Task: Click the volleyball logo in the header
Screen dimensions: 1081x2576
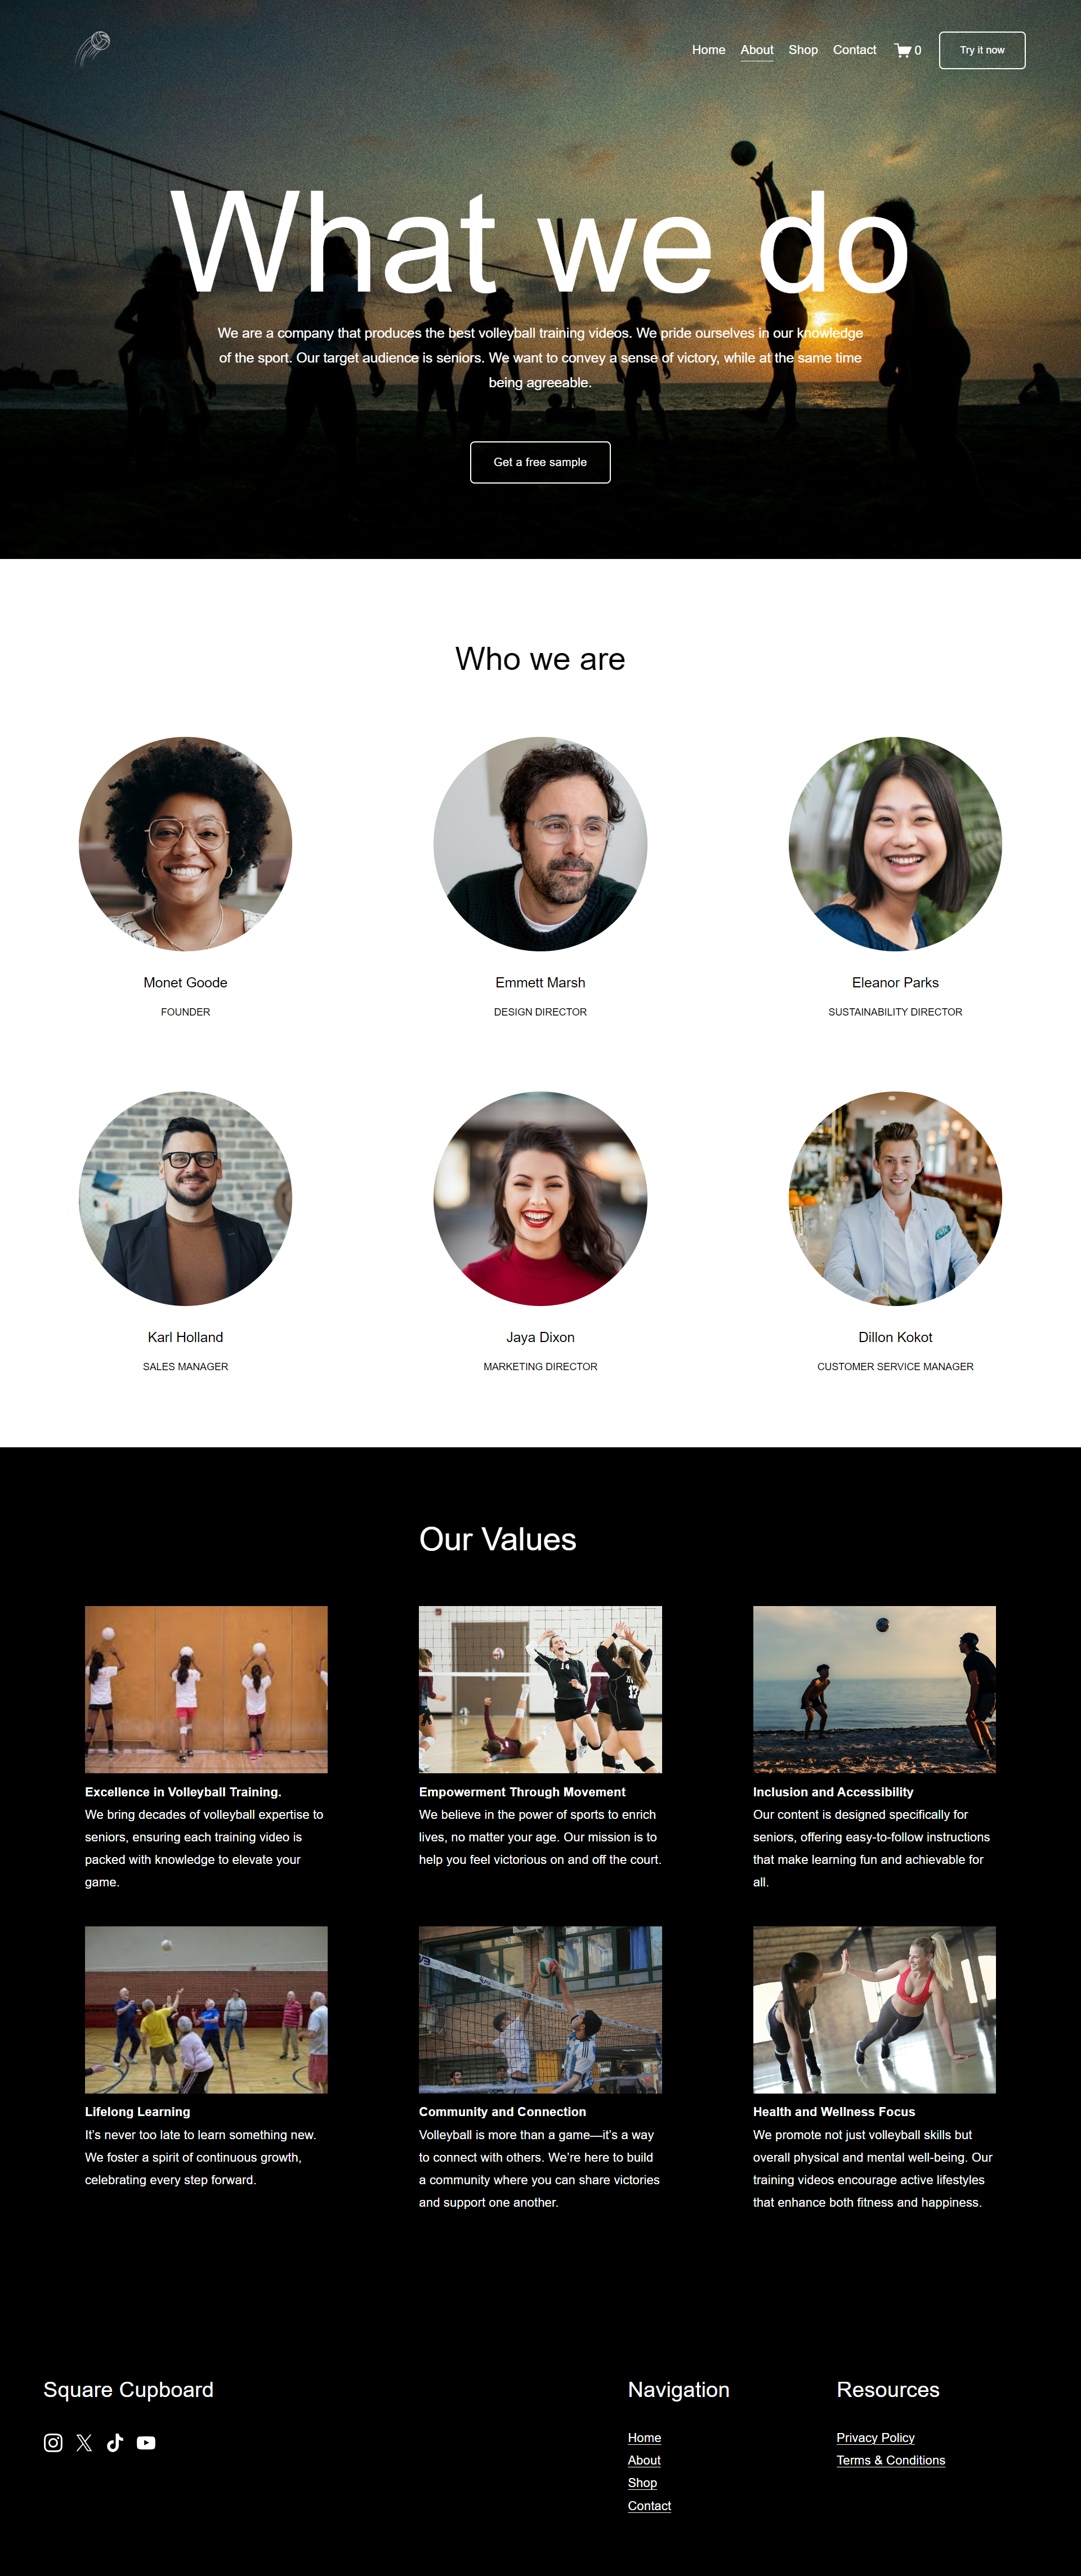Action: click(93, 49)
